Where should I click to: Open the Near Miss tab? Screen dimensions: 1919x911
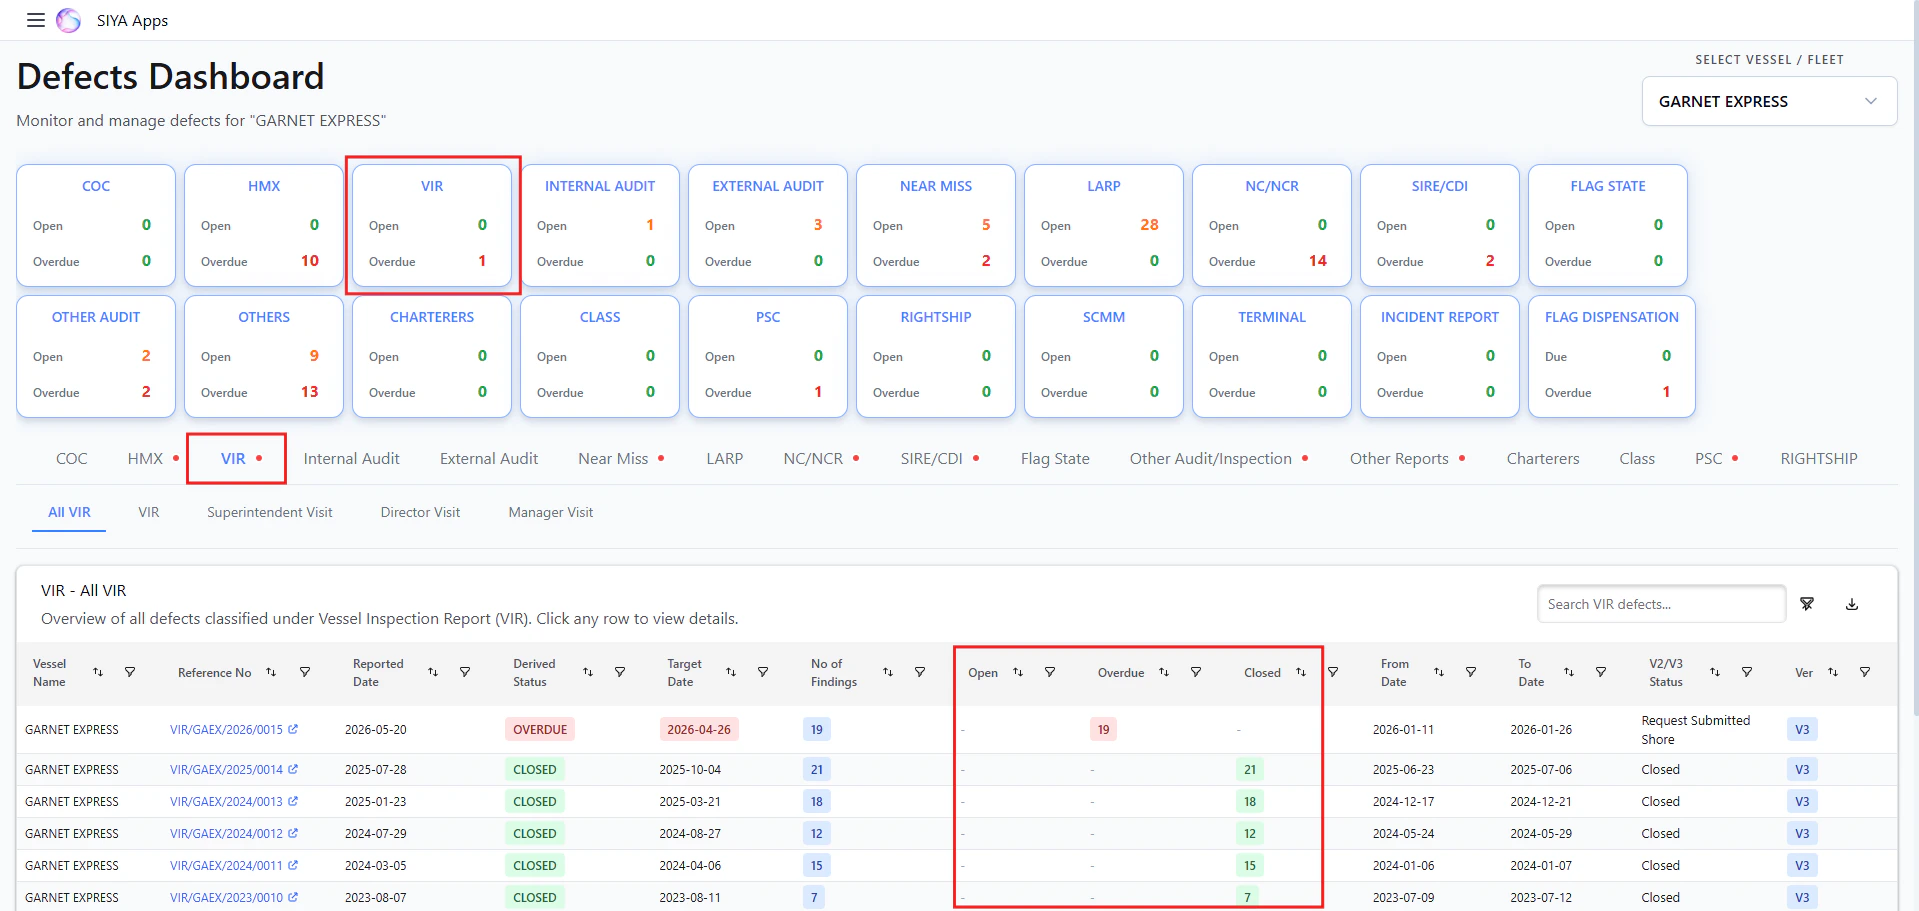pyautogui.click(x=613, y=459)
